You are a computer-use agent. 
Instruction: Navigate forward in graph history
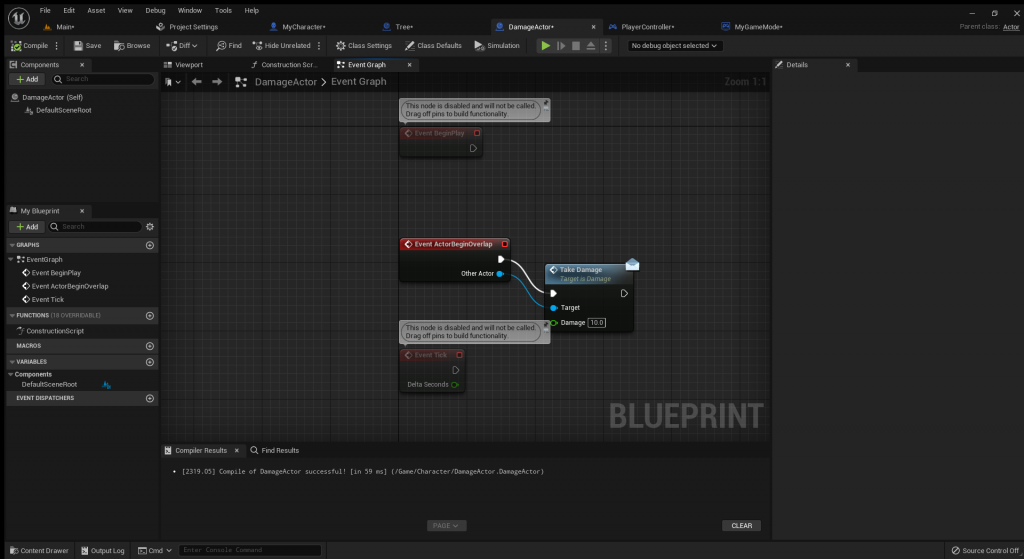click(x=217, y=82)
